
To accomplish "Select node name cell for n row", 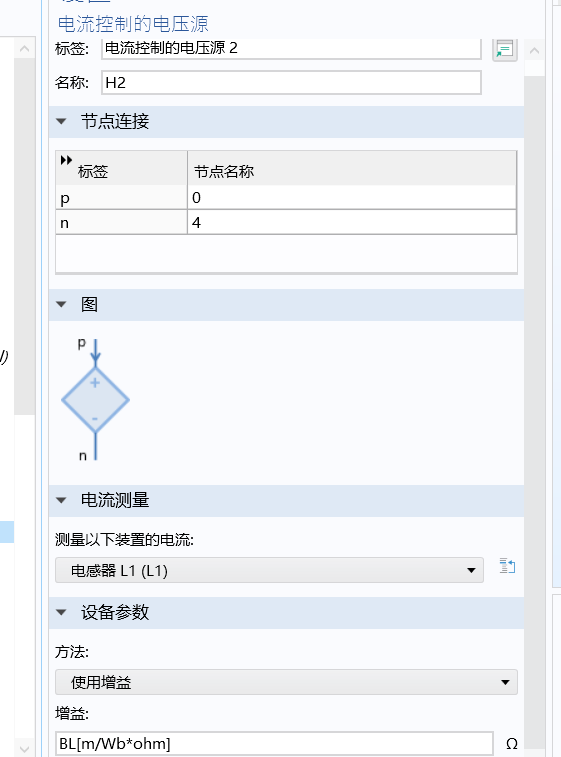I will tap(351, 223).
